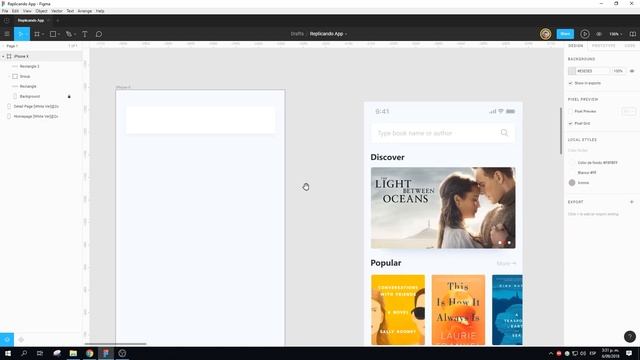
Task: Select the Homepage layer
Action: (36, 116)
